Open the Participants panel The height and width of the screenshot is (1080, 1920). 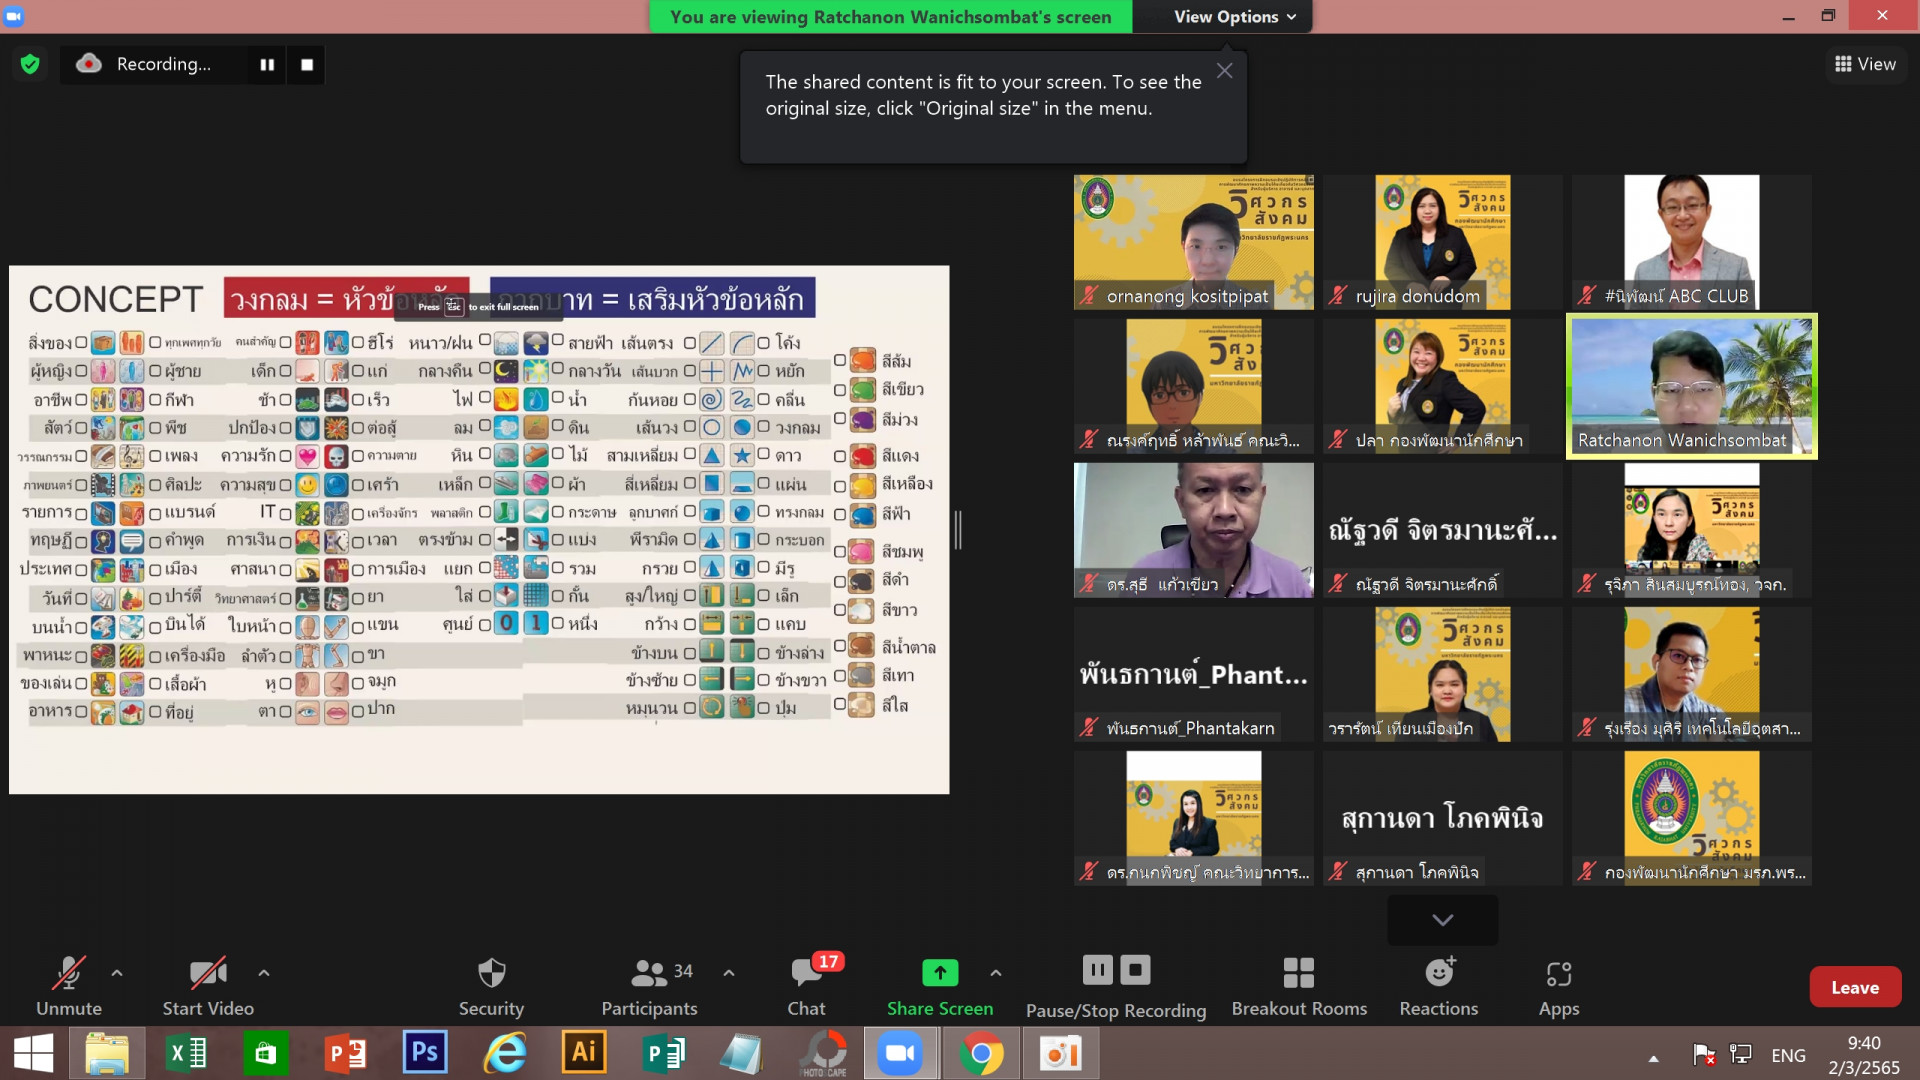649,973
